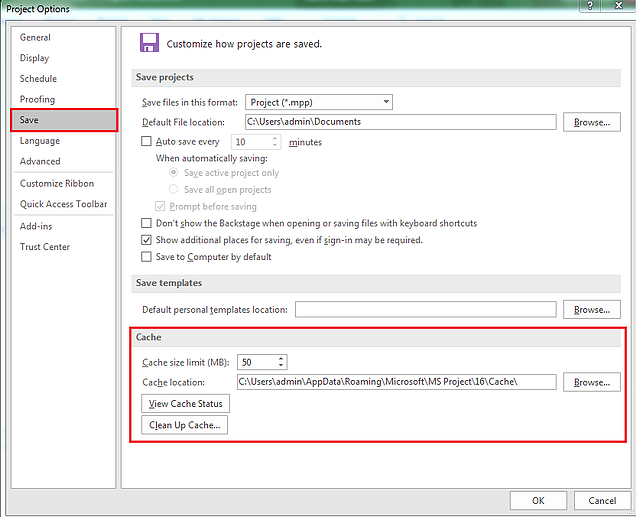Decrease the auto save minutes value
636x517 pixels.
(275, 145)
